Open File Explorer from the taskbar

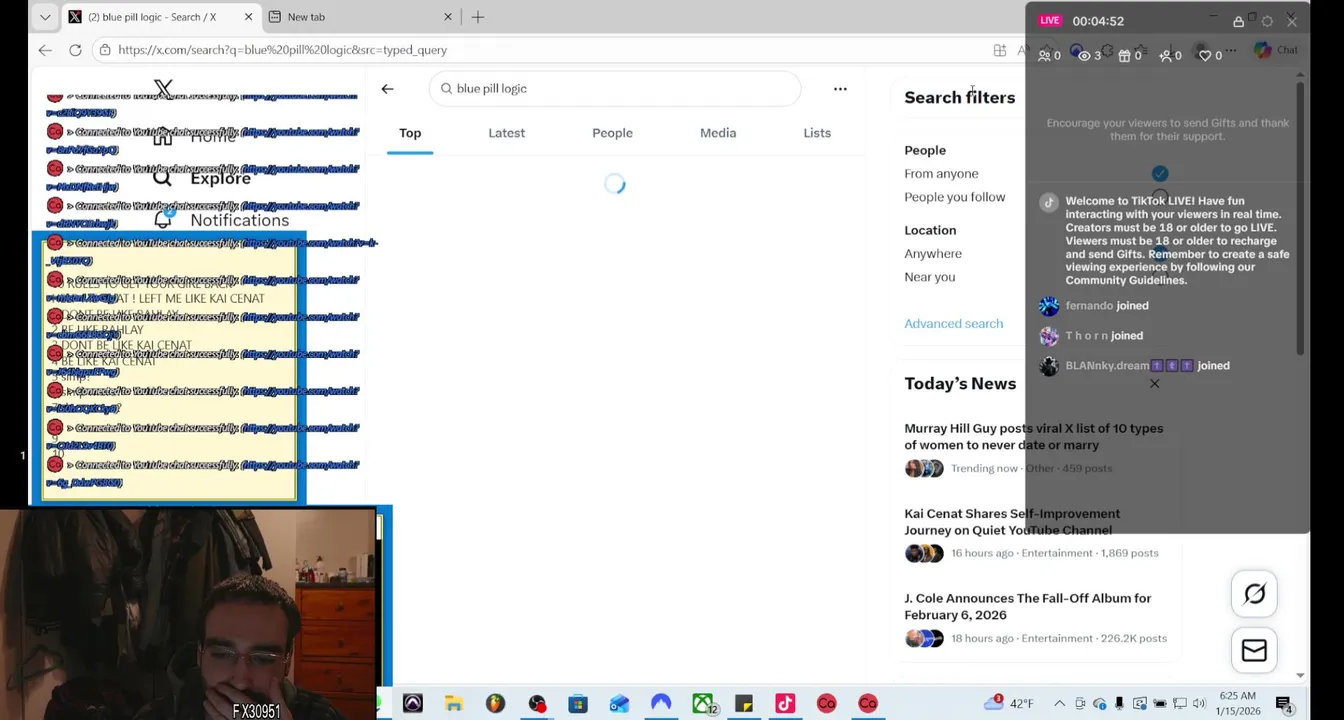pyautogui.click(x=454, y=704)
